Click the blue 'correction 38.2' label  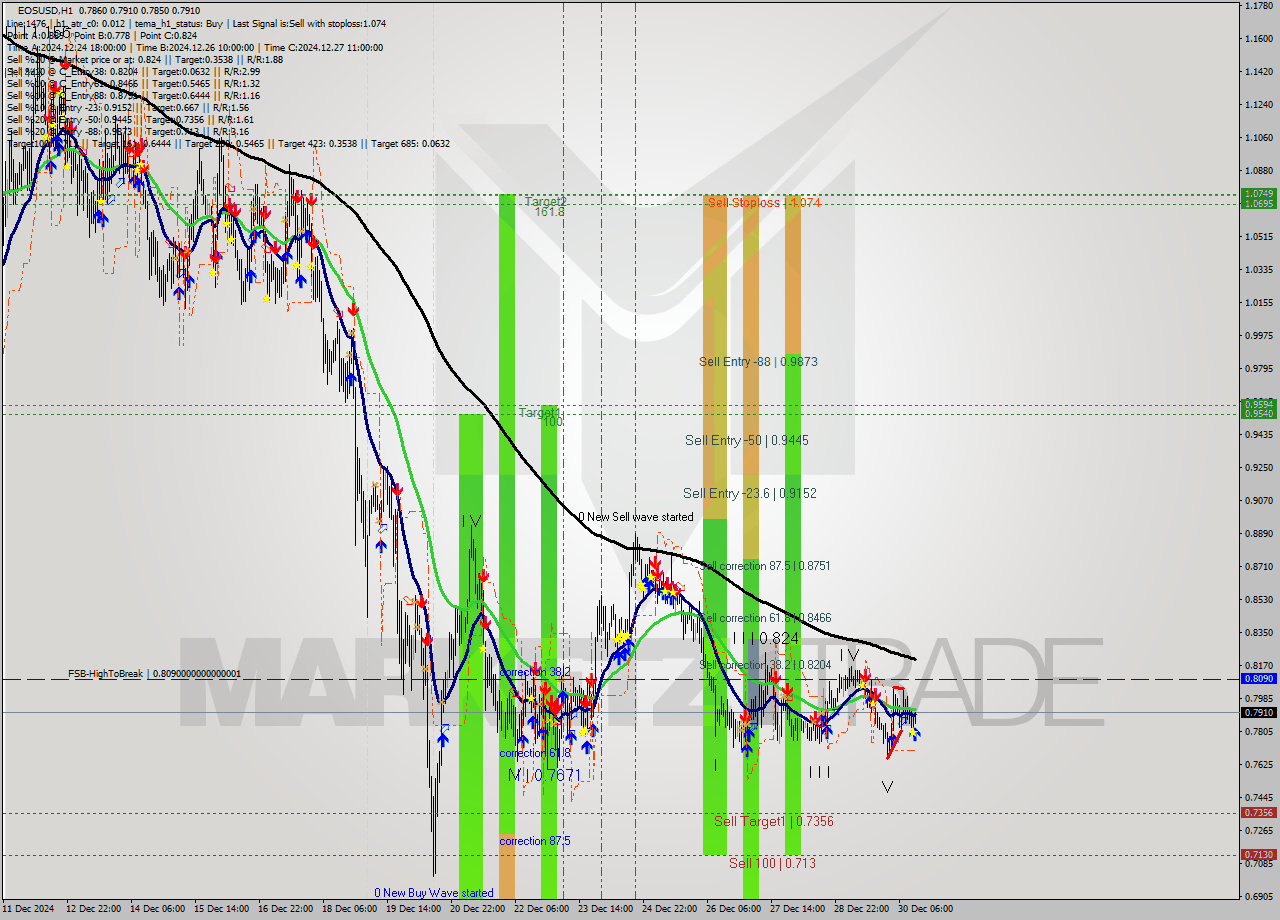(535, 672)
